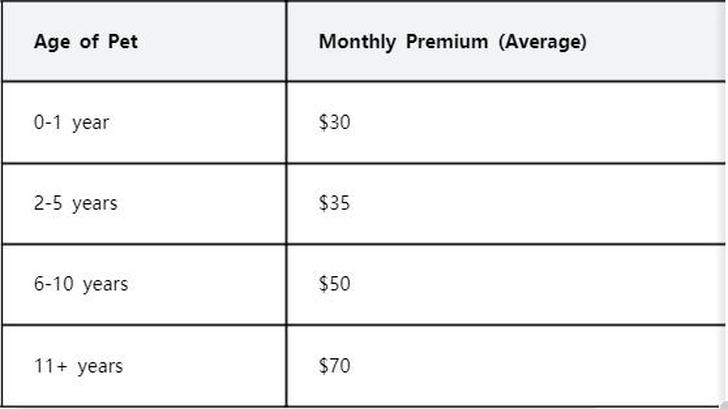Click the word Pet in header

(123, 41)
